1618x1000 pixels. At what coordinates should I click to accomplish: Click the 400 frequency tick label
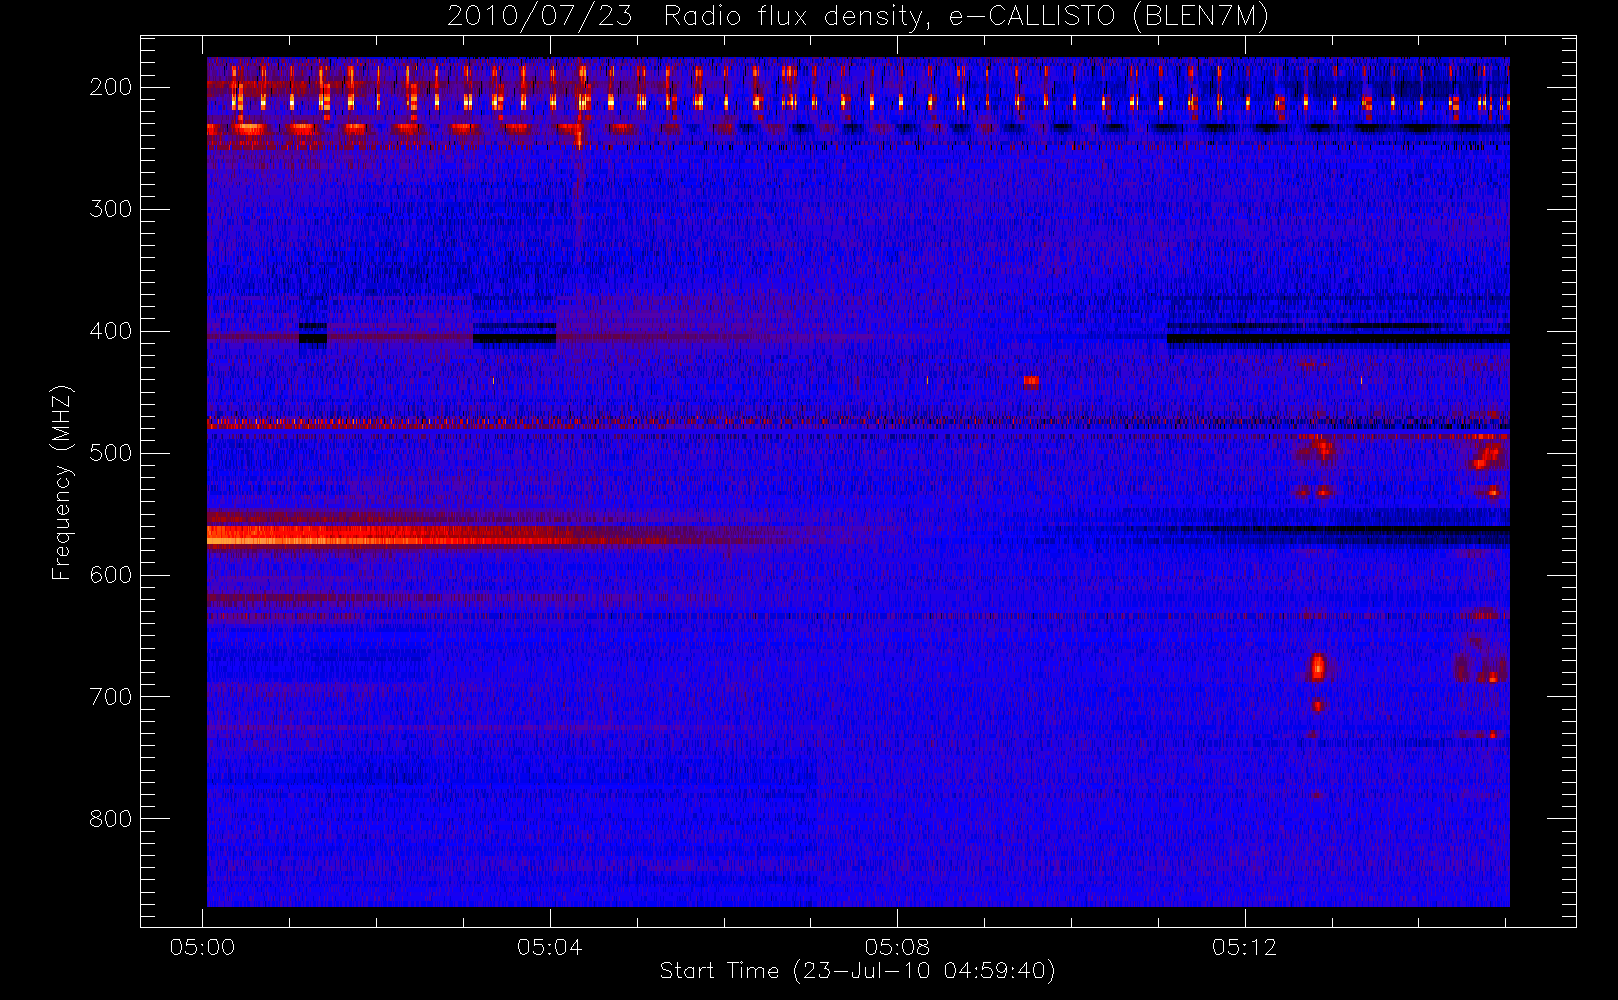point(111,331)
